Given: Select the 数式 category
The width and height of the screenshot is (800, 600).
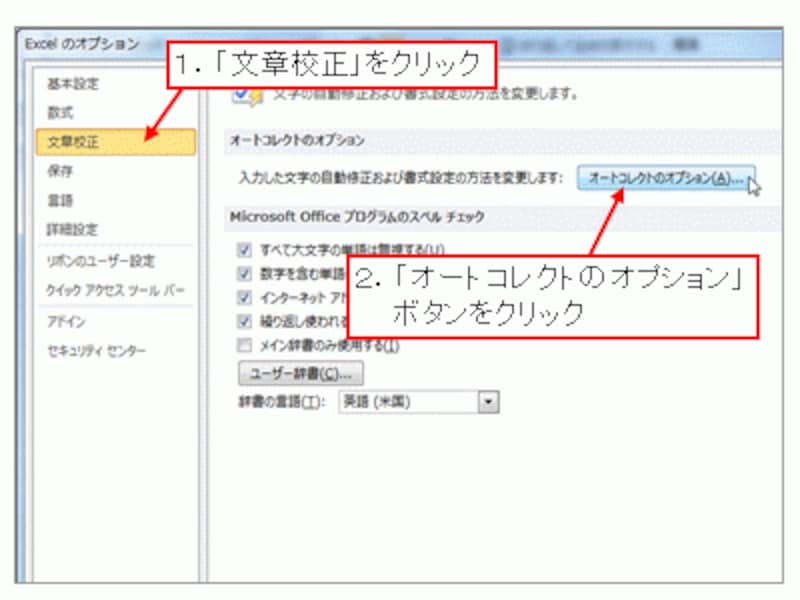Looking at the screenshot, I should click(60, 112).
